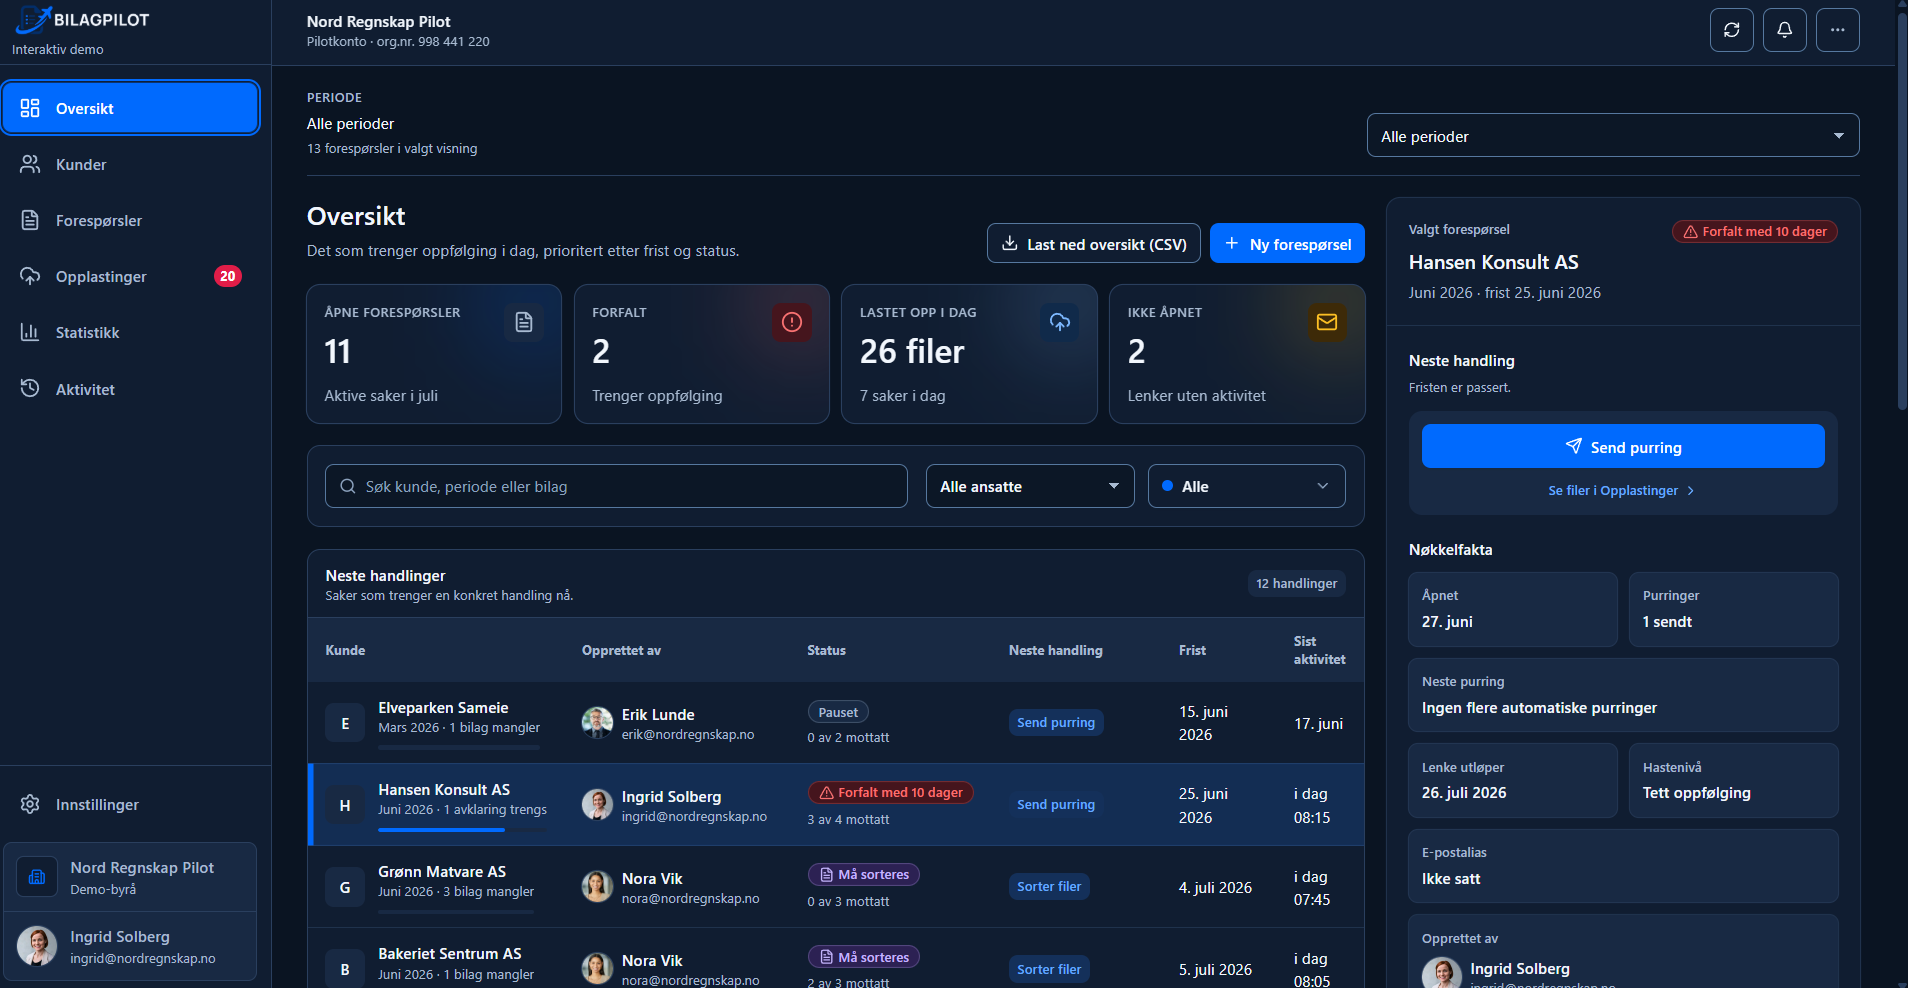Click the Nord Regnskap Pilot building icon

coord(37,877)
